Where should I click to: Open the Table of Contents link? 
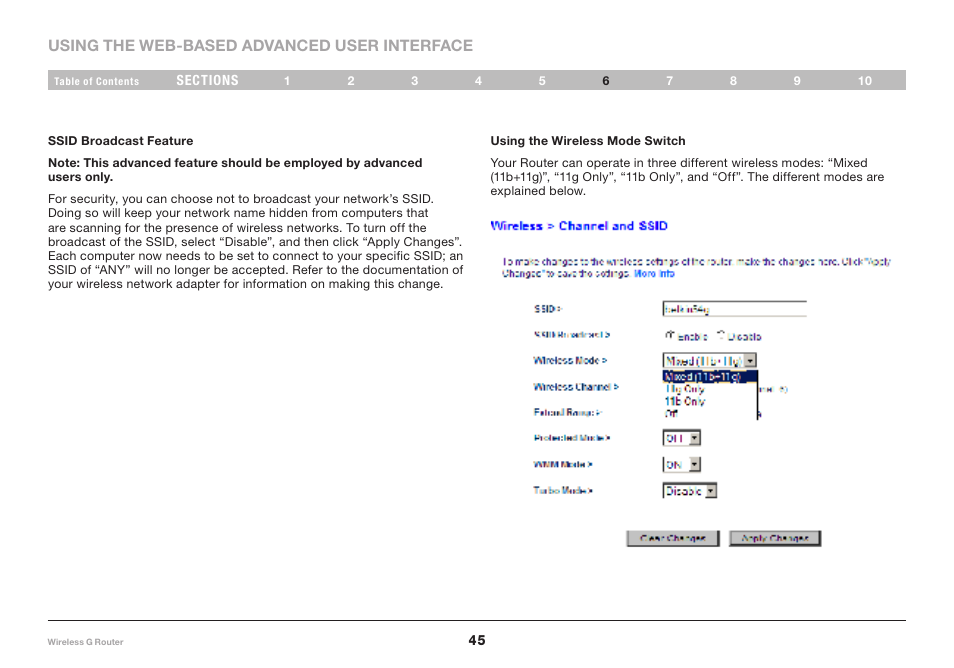(96, 81)
